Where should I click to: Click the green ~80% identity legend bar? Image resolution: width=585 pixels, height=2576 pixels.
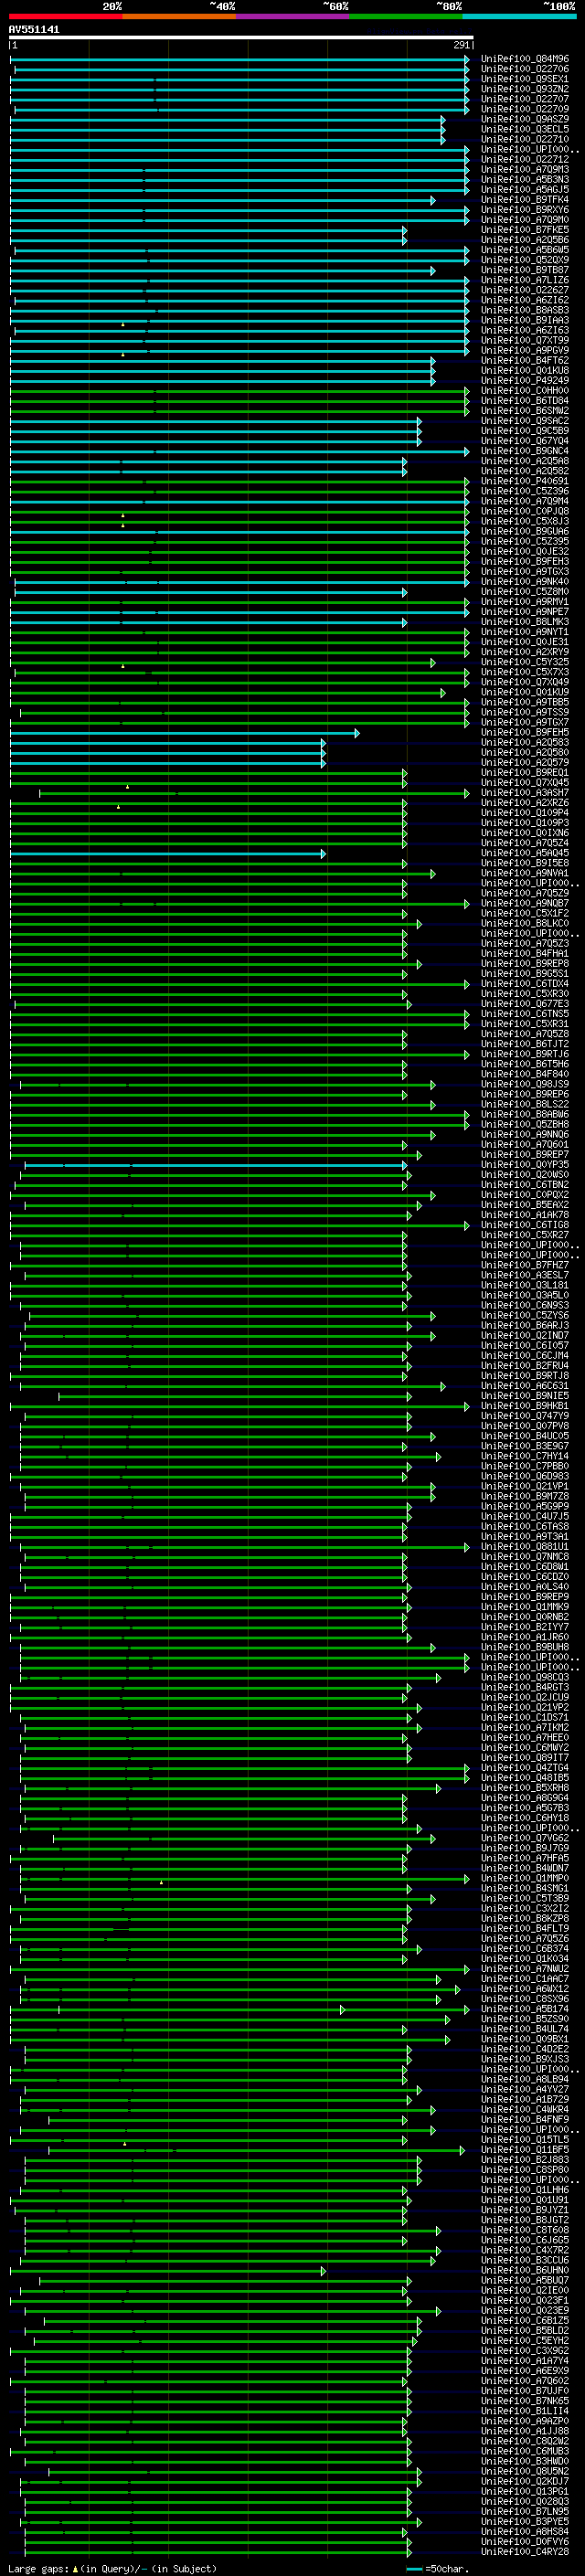(406, 17)
